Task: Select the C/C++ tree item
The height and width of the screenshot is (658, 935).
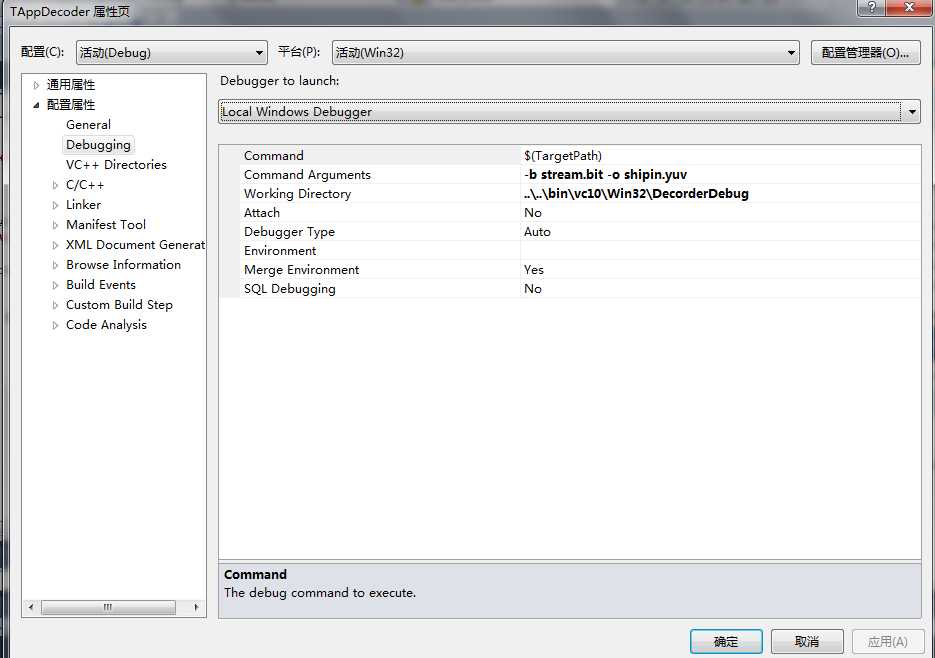Action: click(x=85, y=185)
